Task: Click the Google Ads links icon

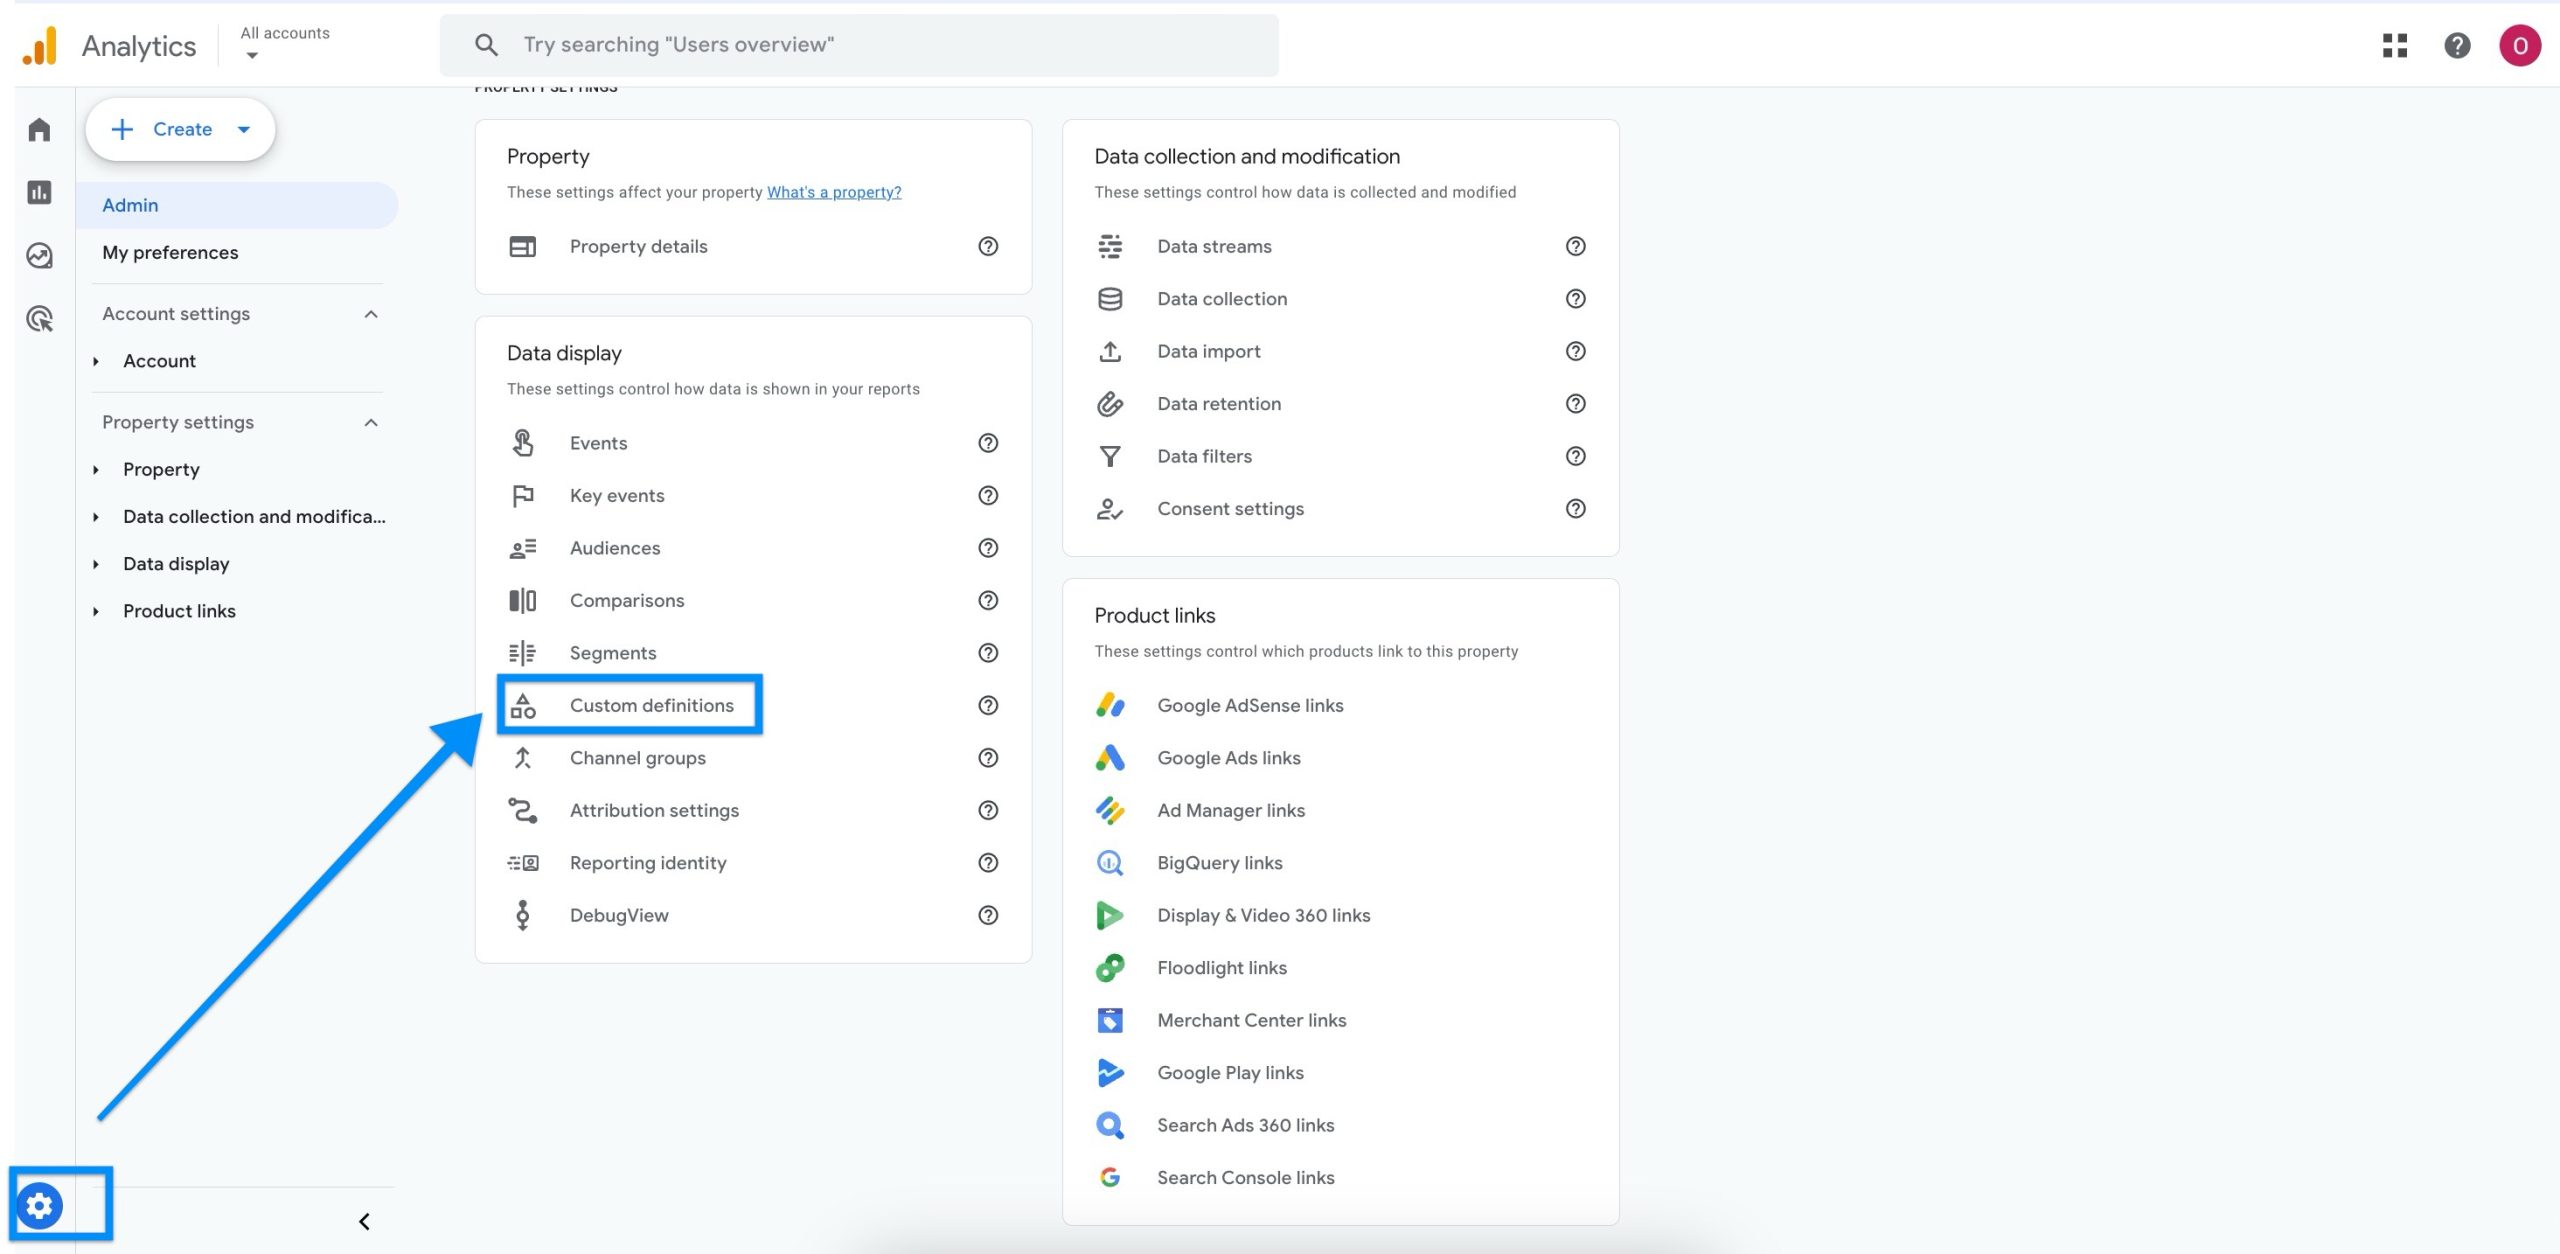Action: pos(1110,758)
